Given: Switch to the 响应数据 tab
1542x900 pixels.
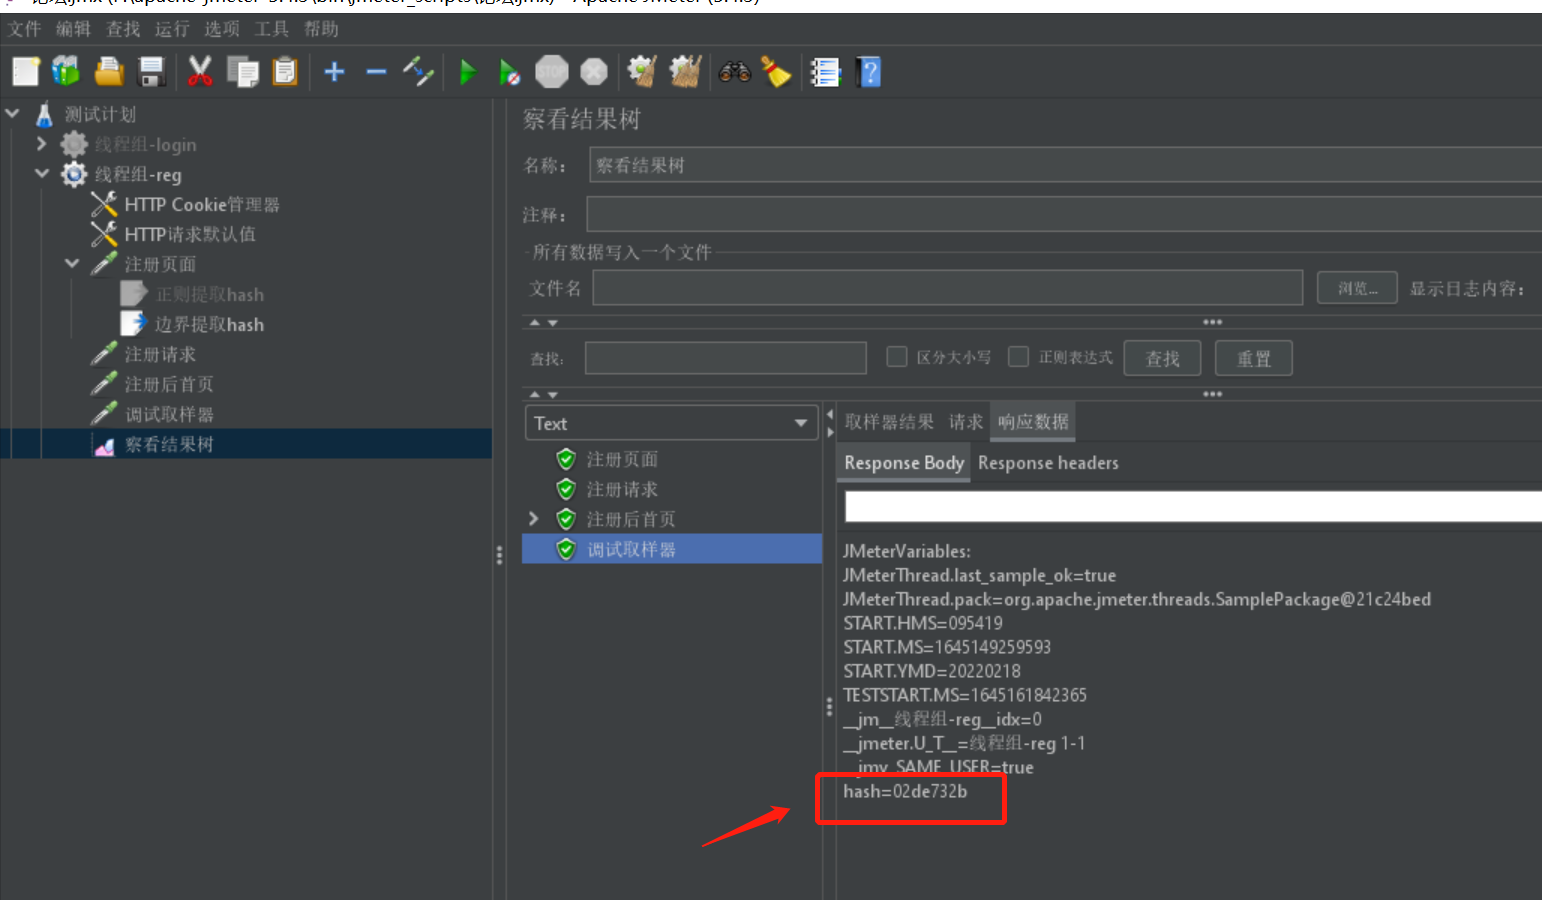Looking at the screenshot, I should click(1033, 422).
